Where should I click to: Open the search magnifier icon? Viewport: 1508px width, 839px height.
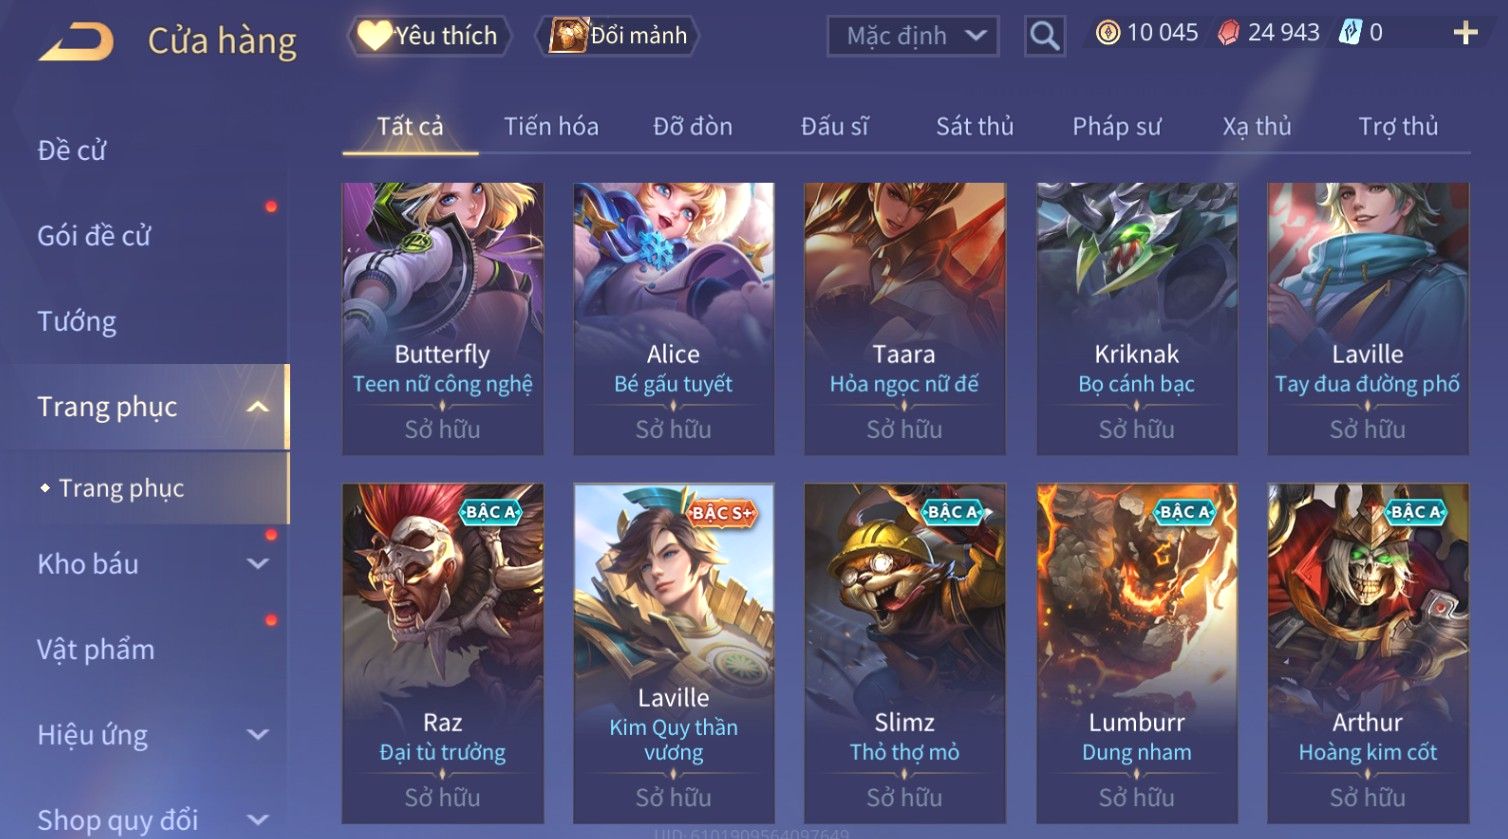coord(1044,36)
